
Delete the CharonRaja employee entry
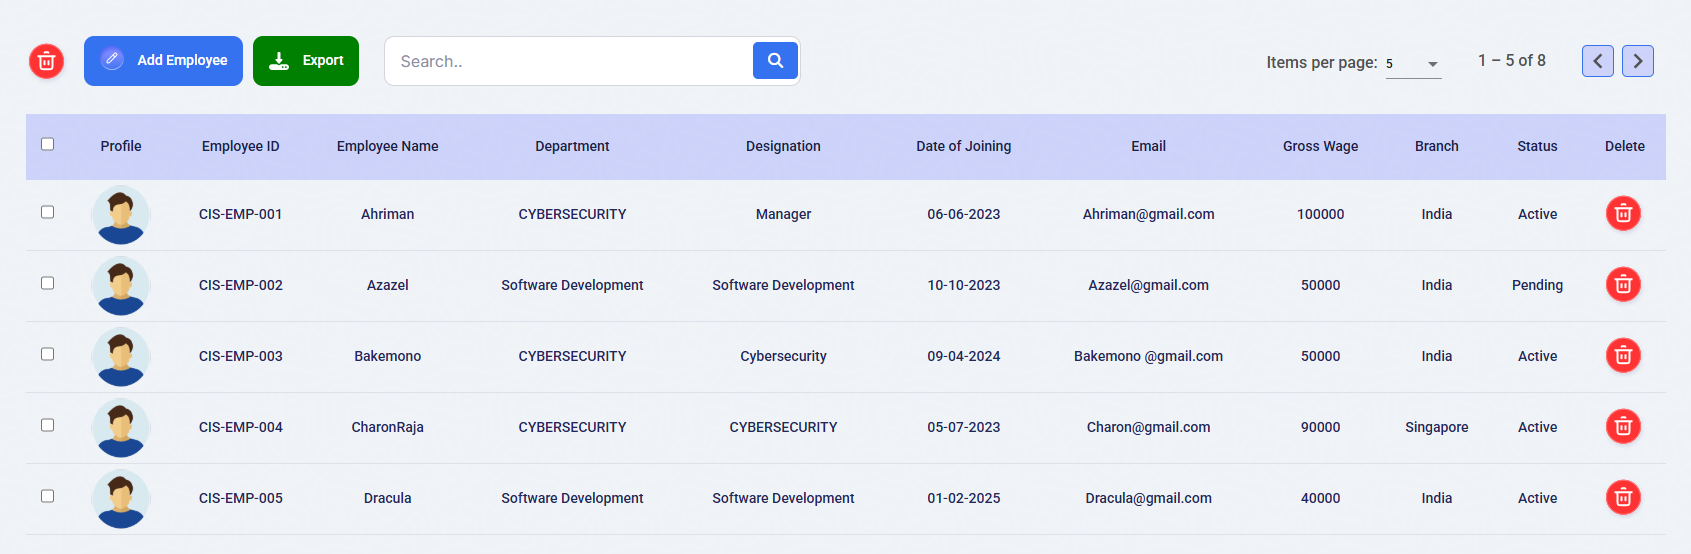click(1623, 426)
